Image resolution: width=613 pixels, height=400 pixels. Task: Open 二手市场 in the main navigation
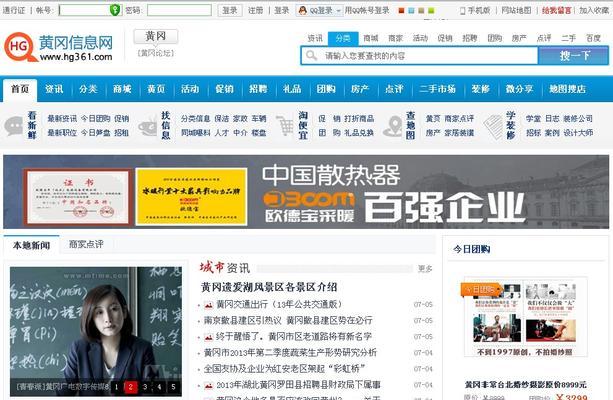coord(437,89)
